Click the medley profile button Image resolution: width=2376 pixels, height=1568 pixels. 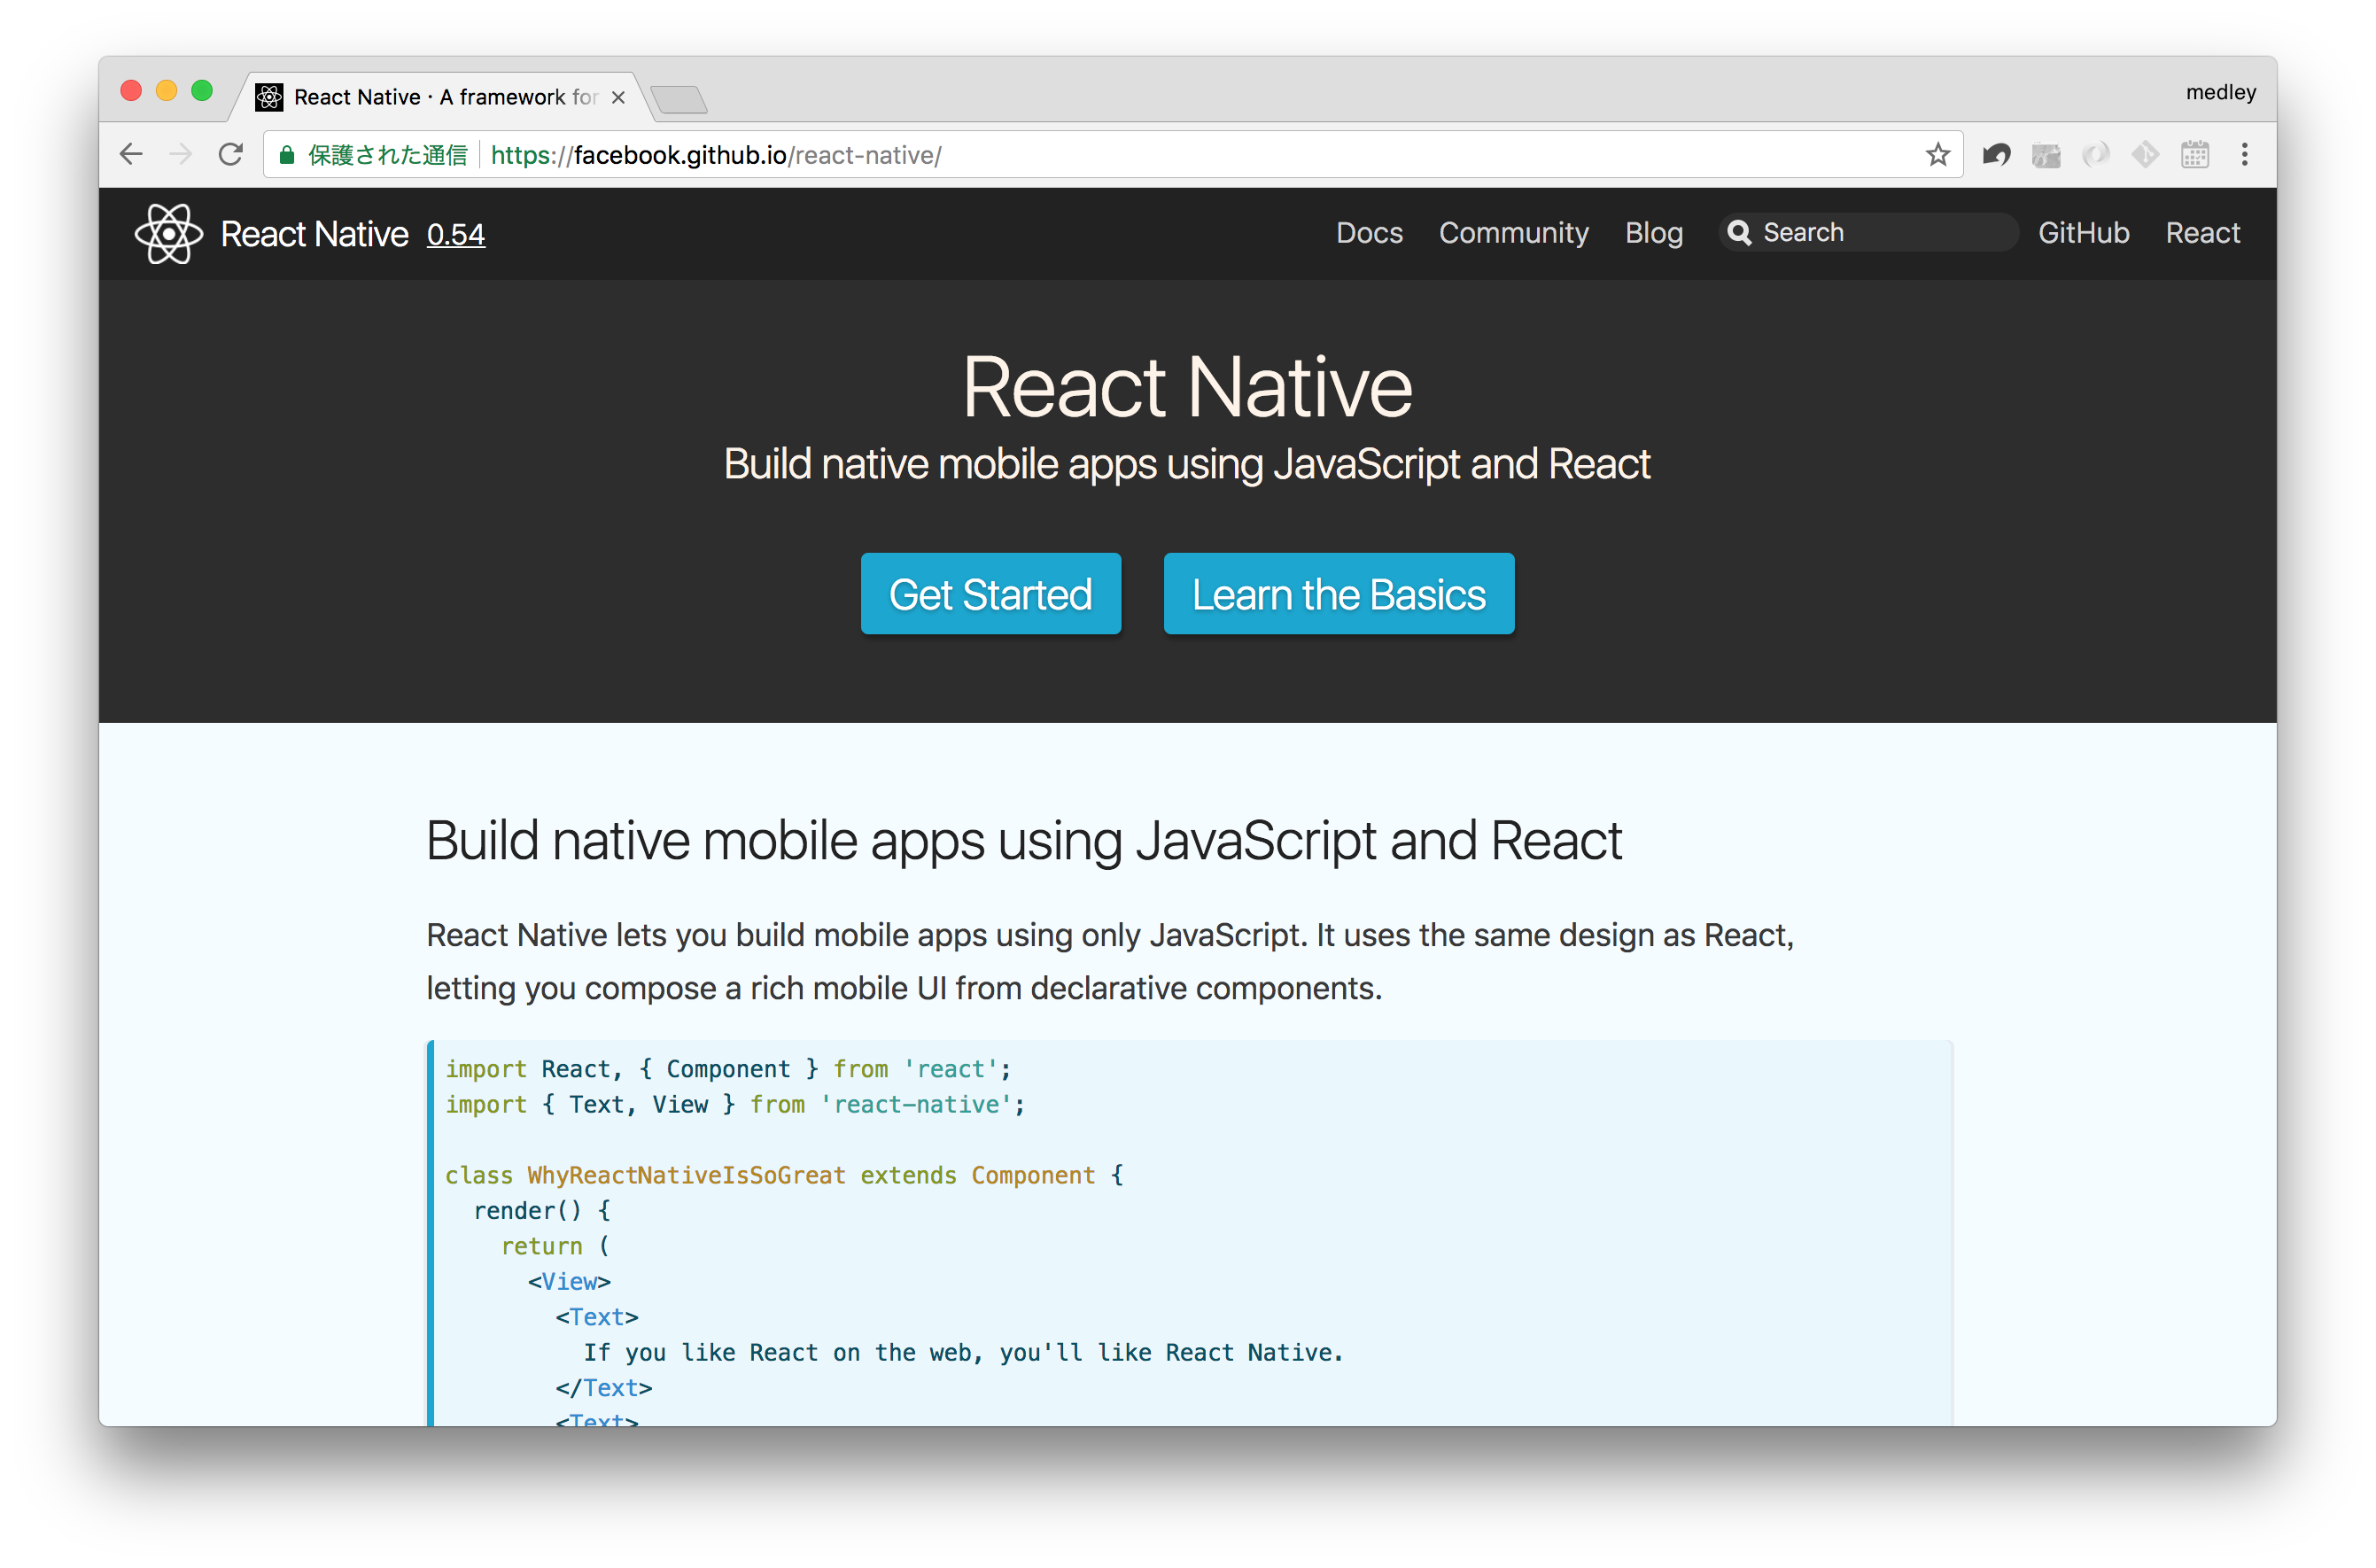pyautogui.click(x=2220, y=92)
